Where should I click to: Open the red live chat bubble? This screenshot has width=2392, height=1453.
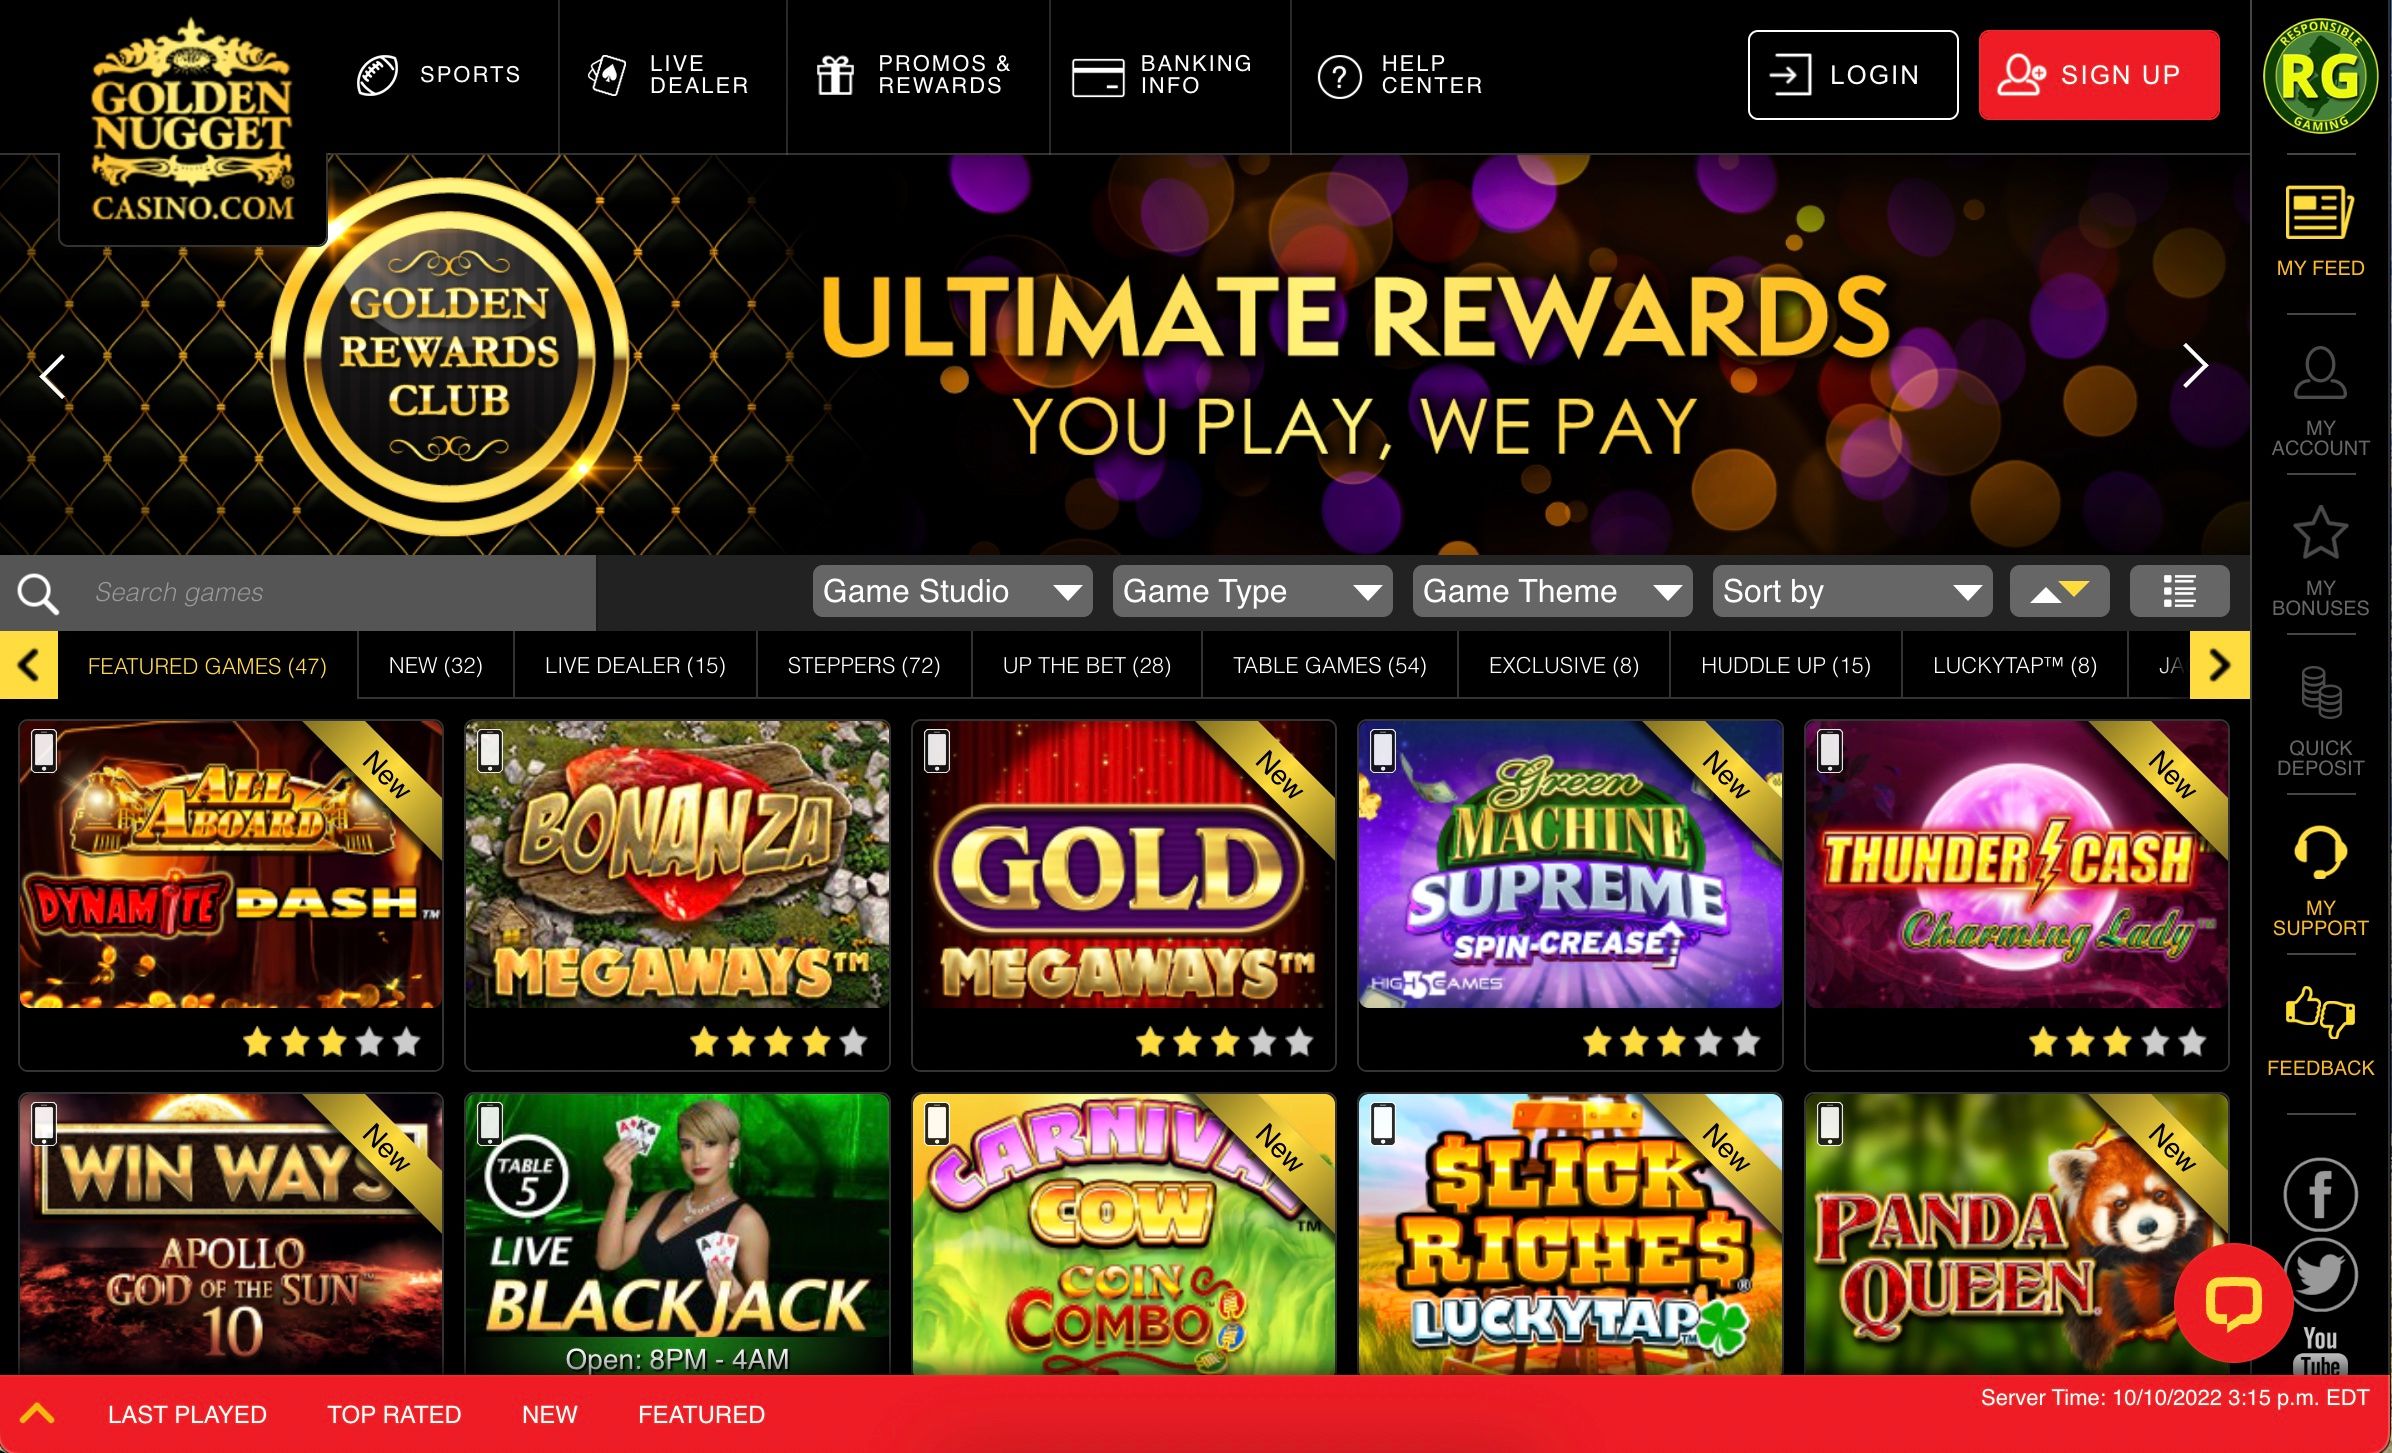2233,1303
